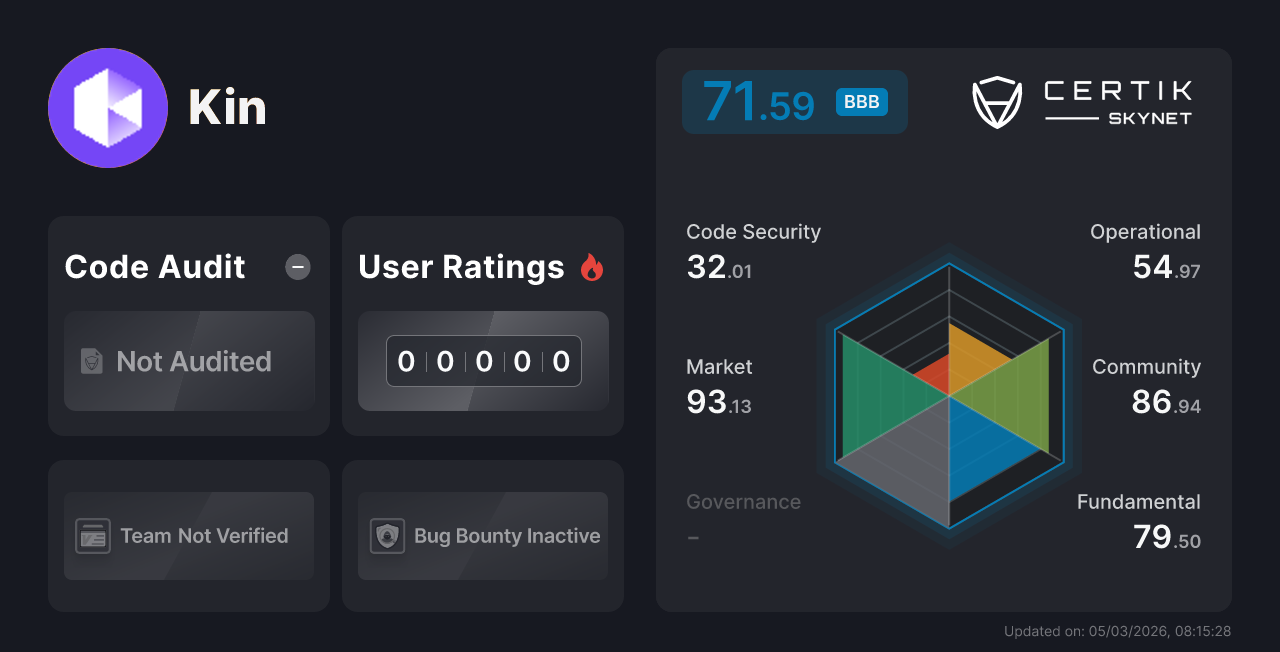Click the minus icon on the Code Audit card
The width and height of the screenshot is (1280, 652).
pyautogui.click(x=297, y=267)
